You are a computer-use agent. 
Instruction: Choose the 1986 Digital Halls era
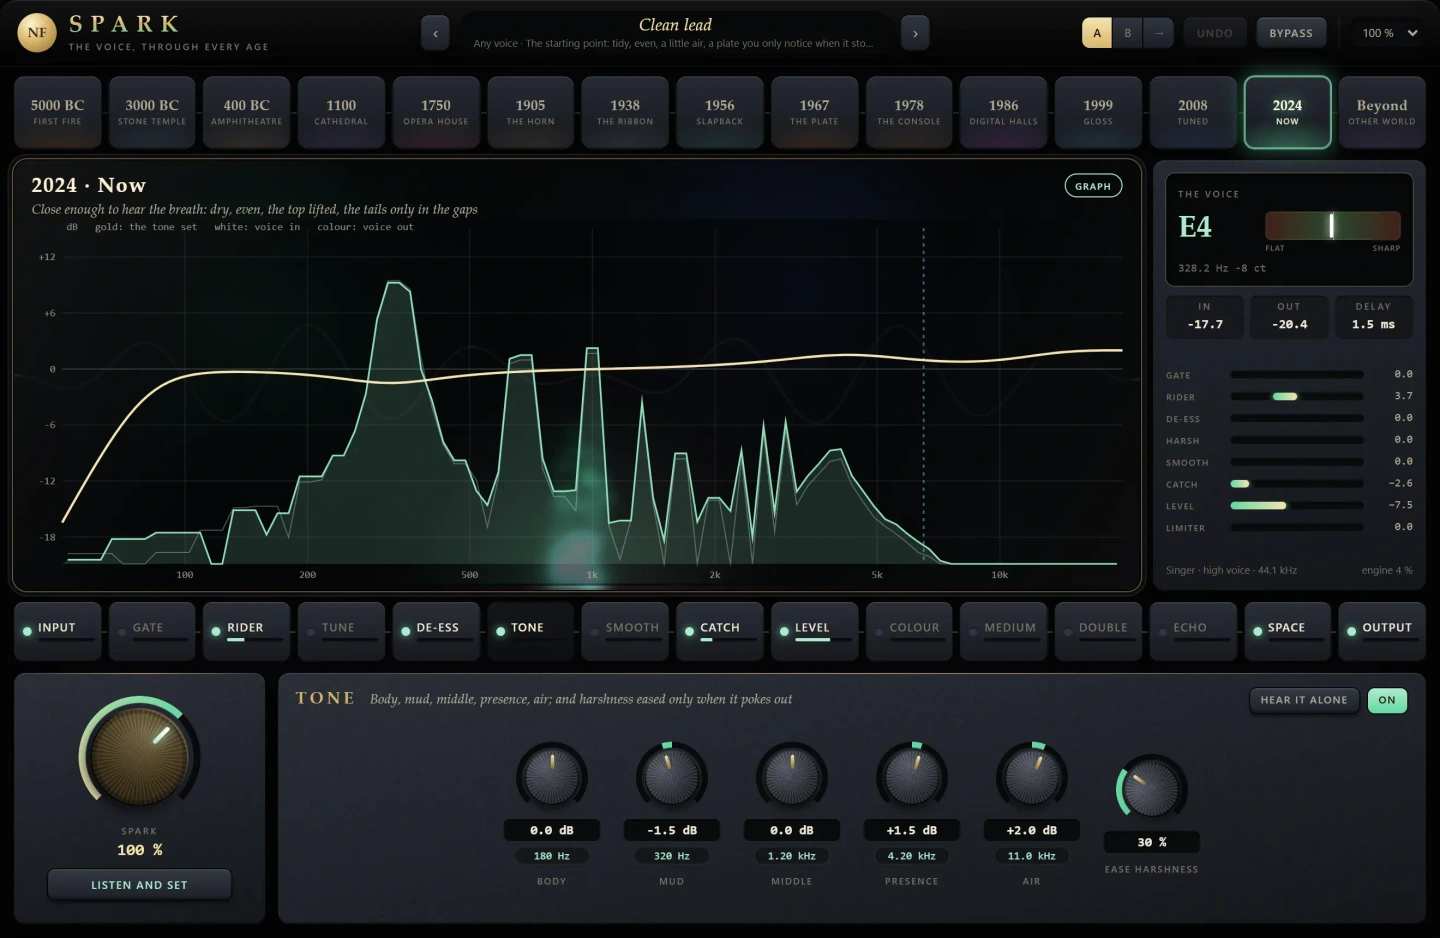click(x=1004, y=112)
